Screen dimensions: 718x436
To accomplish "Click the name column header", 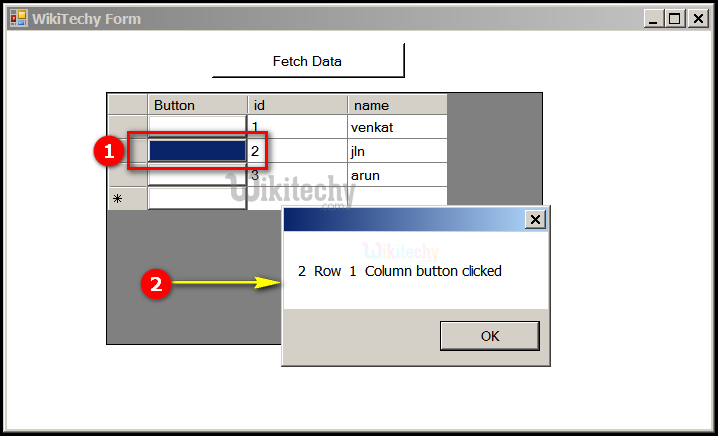I will tap(397, 105).
